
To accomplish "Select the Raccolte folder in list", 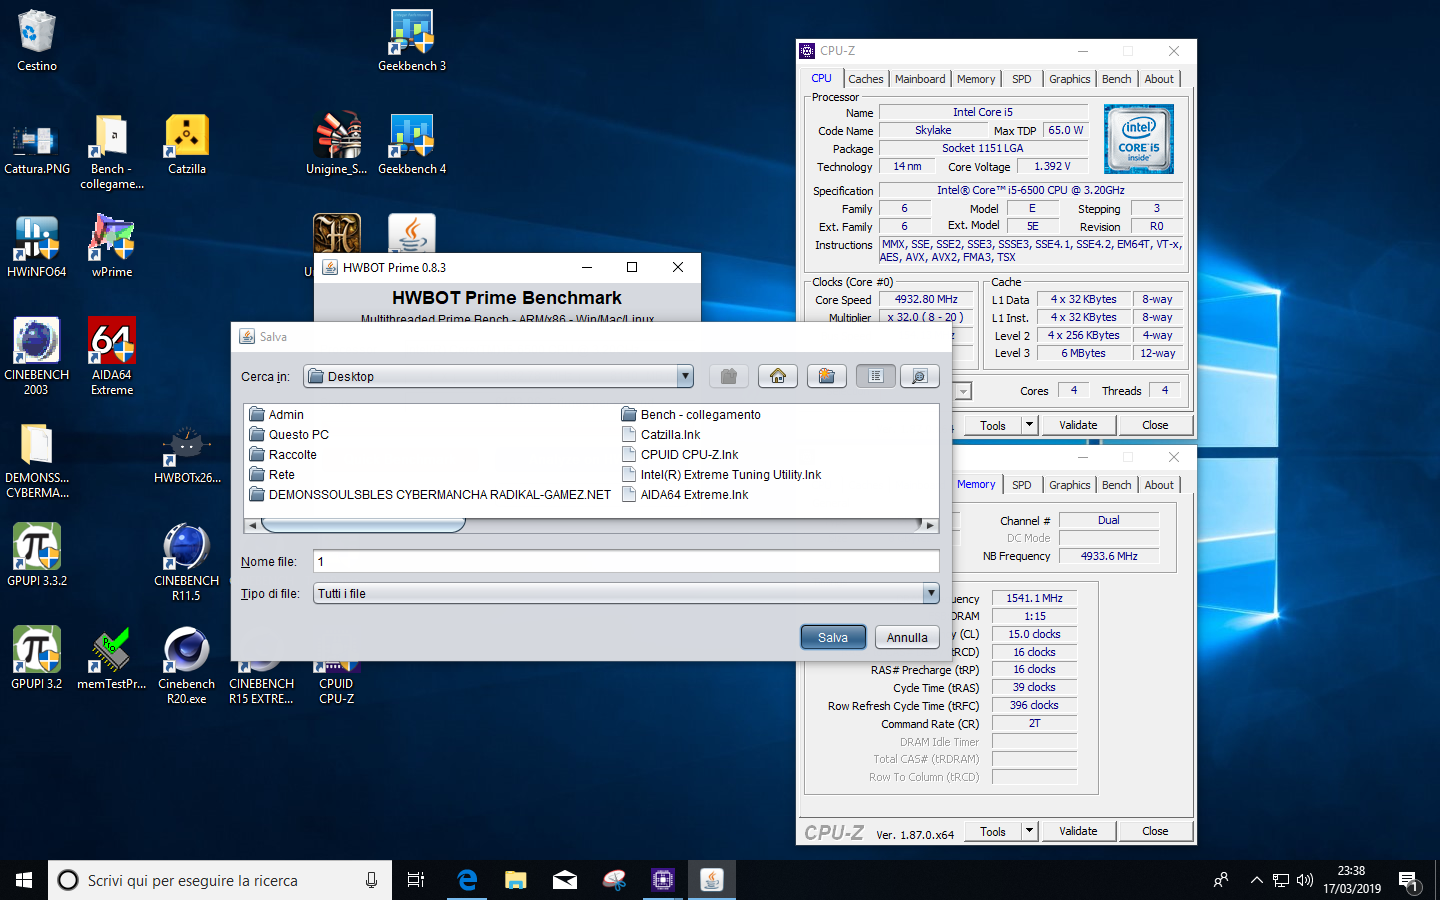I will click(x=283, y=454).
